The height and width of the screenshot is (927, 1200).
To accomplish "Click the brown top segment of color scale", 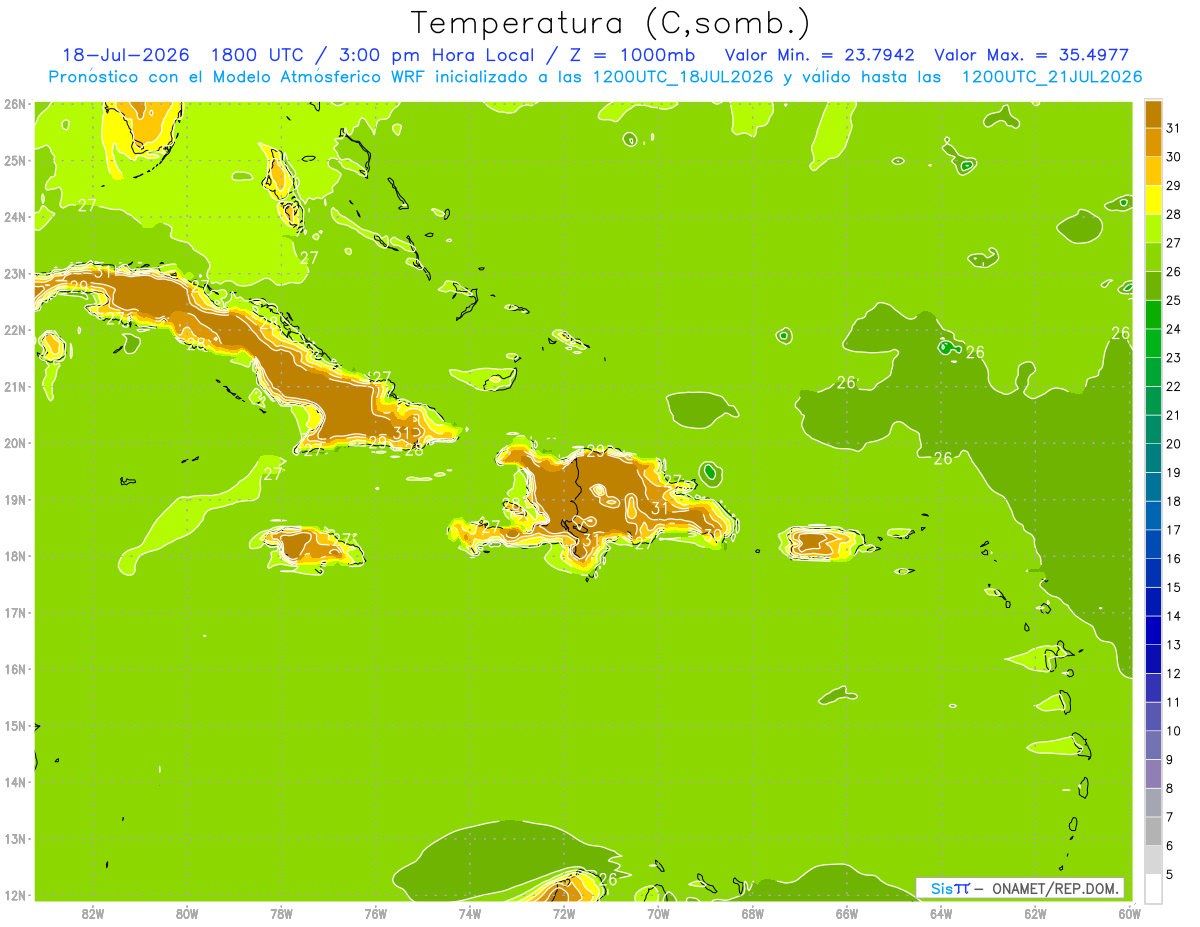I will point(1153,113).
